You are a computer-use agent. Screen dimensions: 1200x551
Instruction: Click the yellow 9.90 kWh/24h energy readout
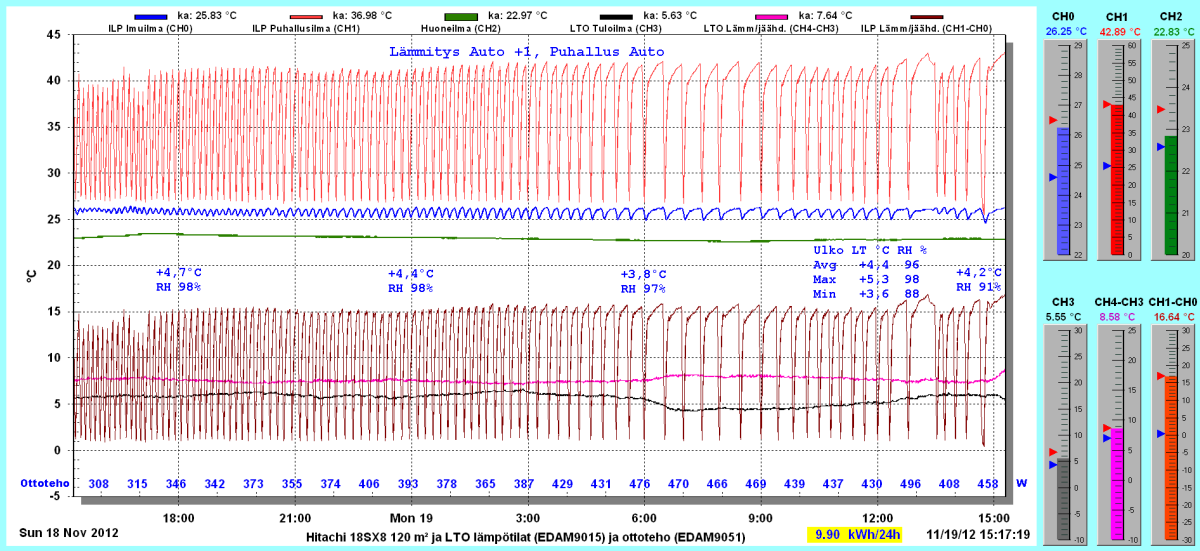pos(855,534)
